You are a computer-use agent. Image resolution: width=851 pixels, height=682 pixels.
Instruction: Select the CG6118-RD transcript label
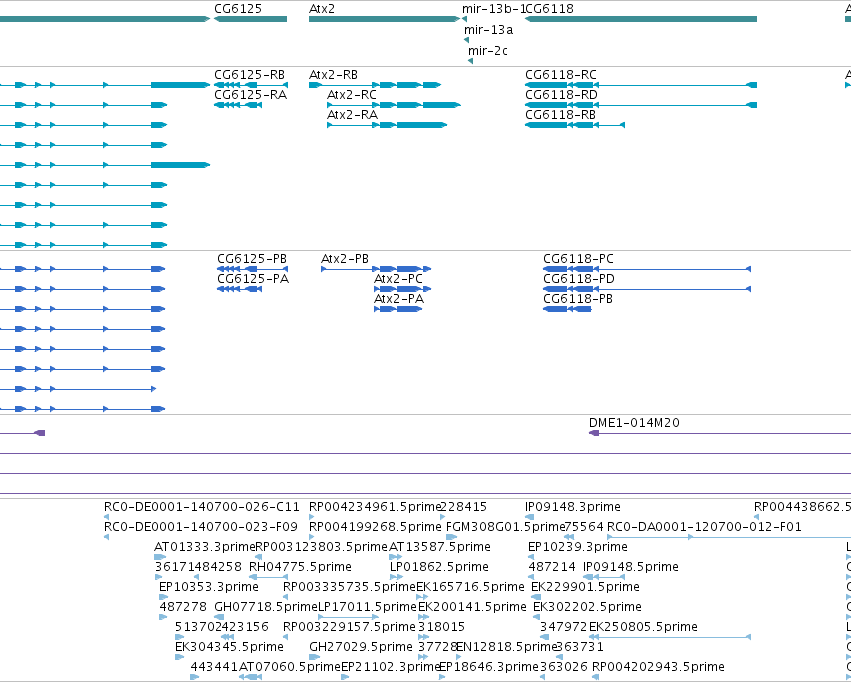click(x=561, y=95)
